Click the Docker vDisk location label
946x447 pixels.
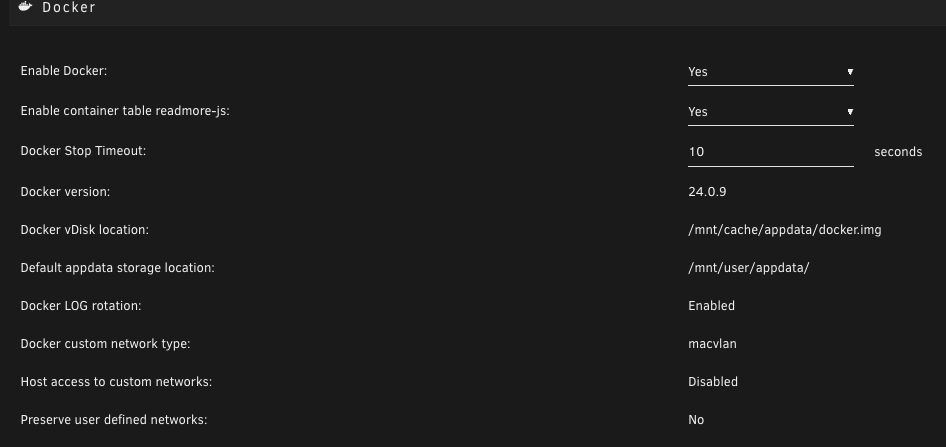click(84, 230)
